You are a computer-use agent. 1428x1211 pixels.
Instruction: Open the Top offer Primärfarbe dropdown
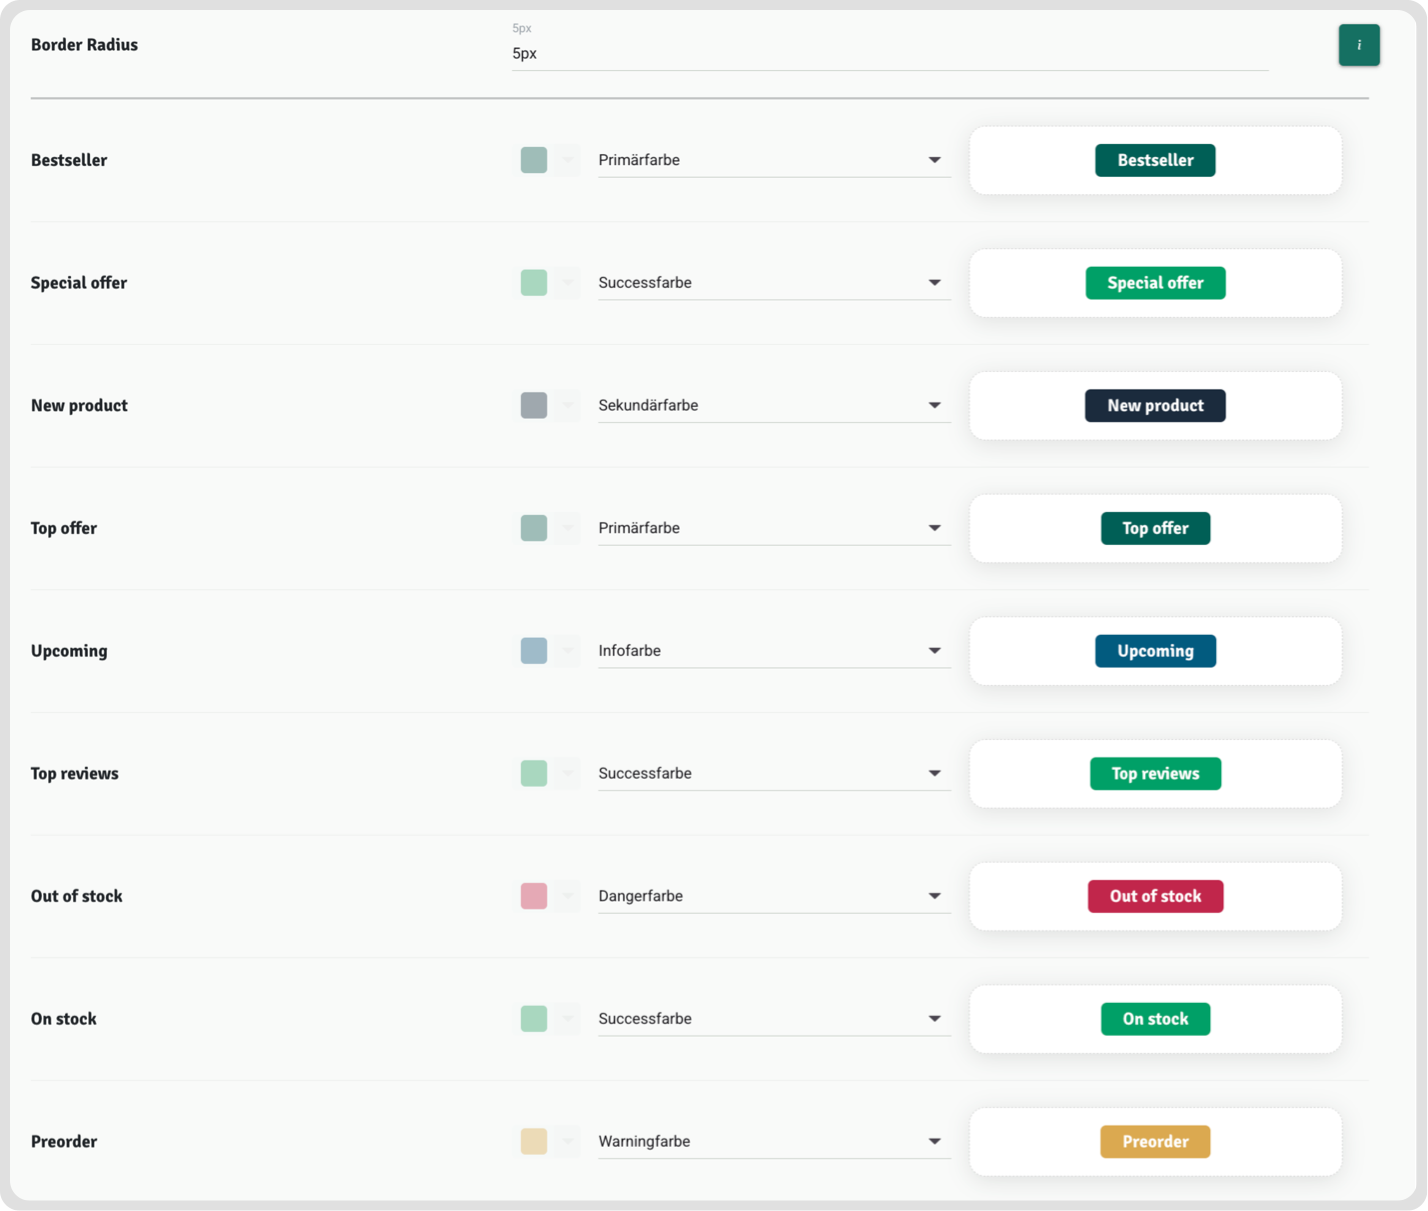773,528
